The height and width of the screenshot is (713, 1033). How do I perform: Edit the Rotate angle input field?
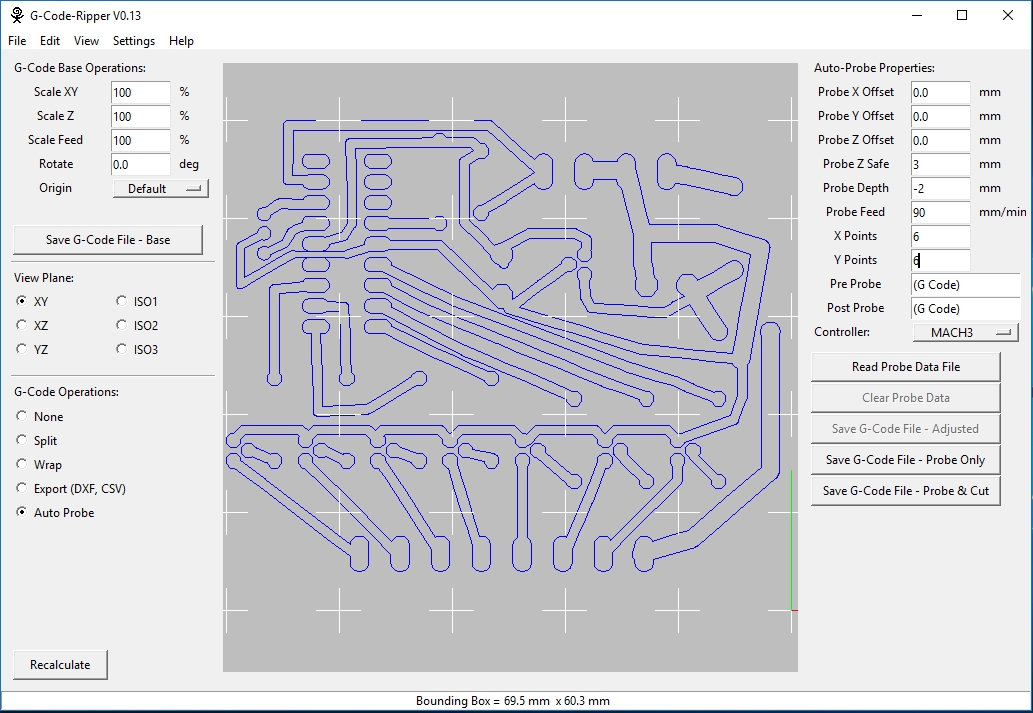140,164
